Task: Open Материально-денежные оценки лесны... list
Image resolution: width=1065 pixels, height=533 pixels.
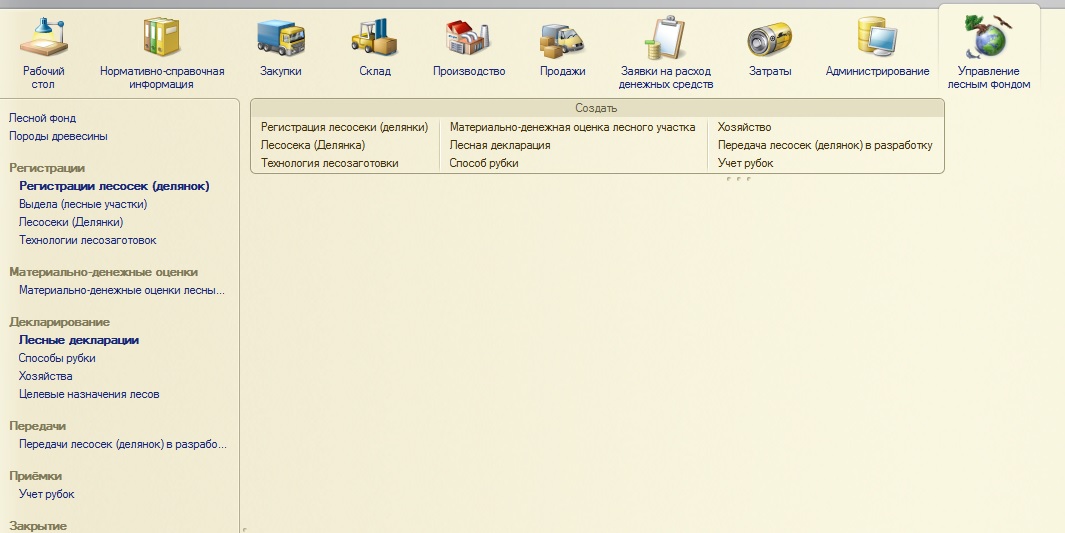Action: 122,290
